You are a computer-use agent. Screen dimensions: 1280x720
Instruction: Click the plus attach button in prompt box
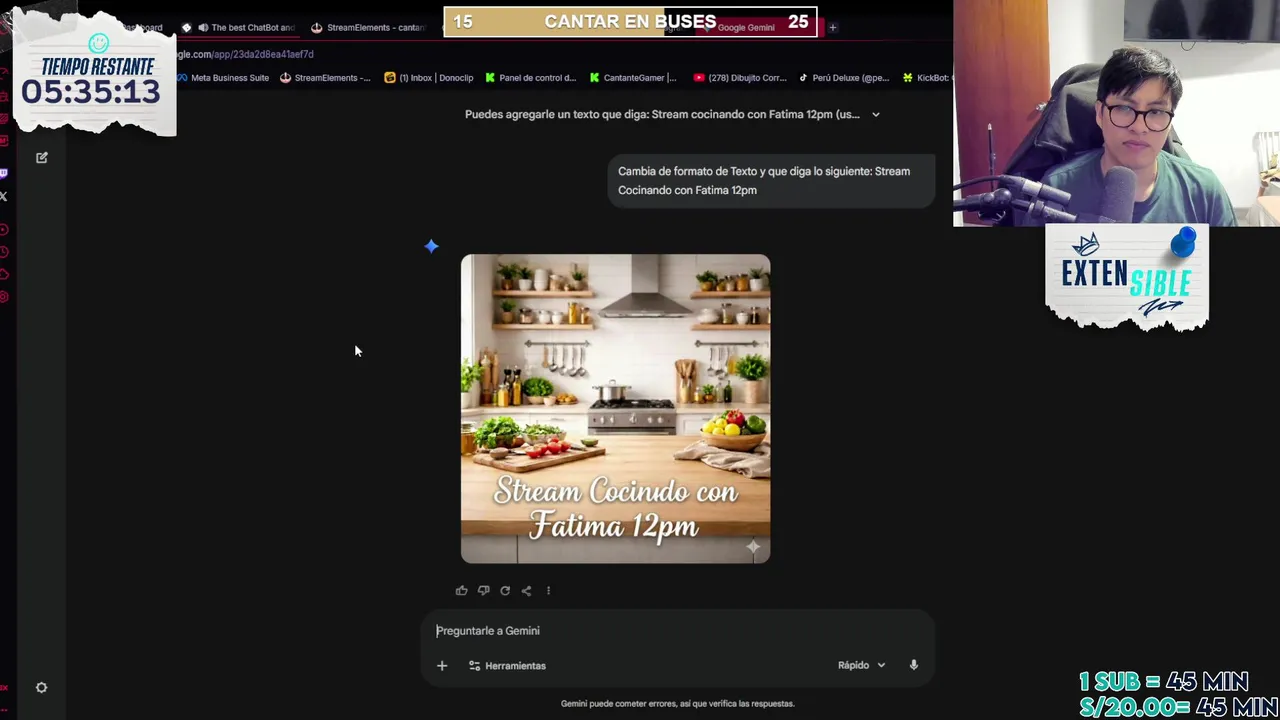442,666
